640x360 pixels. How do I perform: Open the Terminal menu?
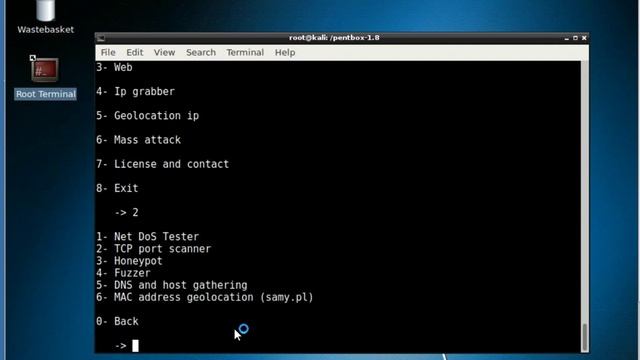tap(245, 53)
